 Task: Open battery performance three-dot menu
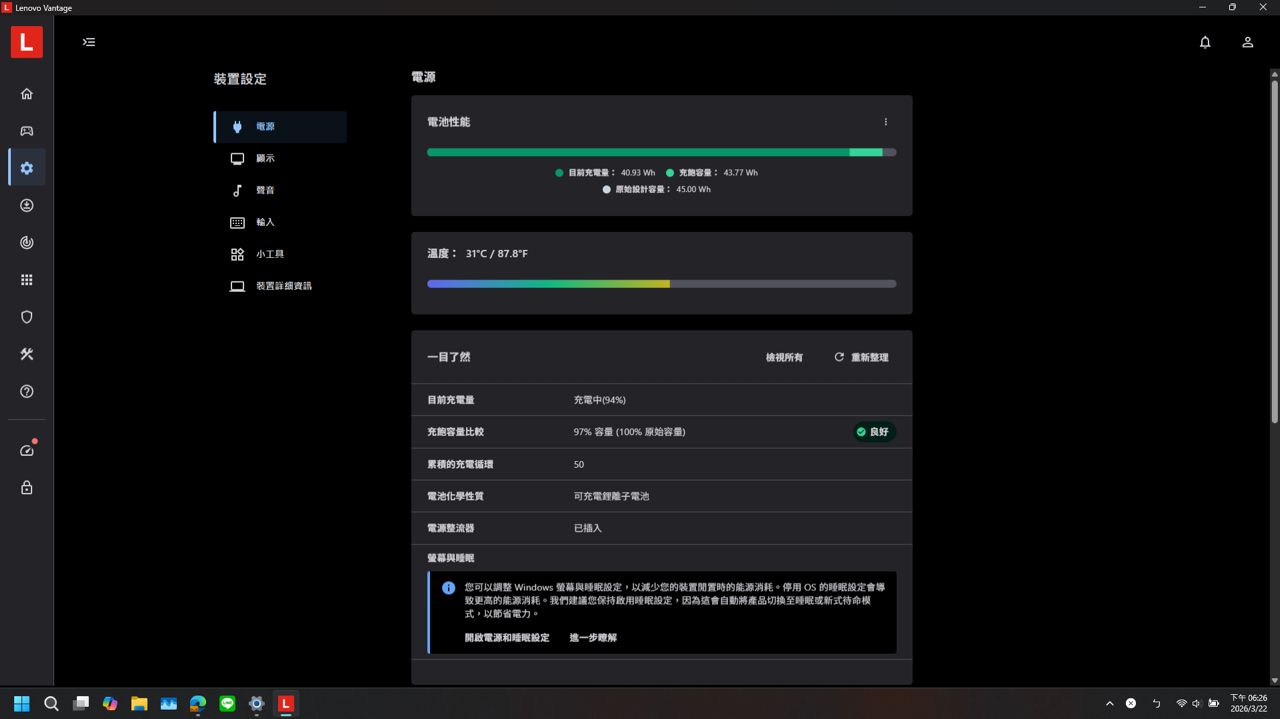pyautogui.click(x=885, y=122)
